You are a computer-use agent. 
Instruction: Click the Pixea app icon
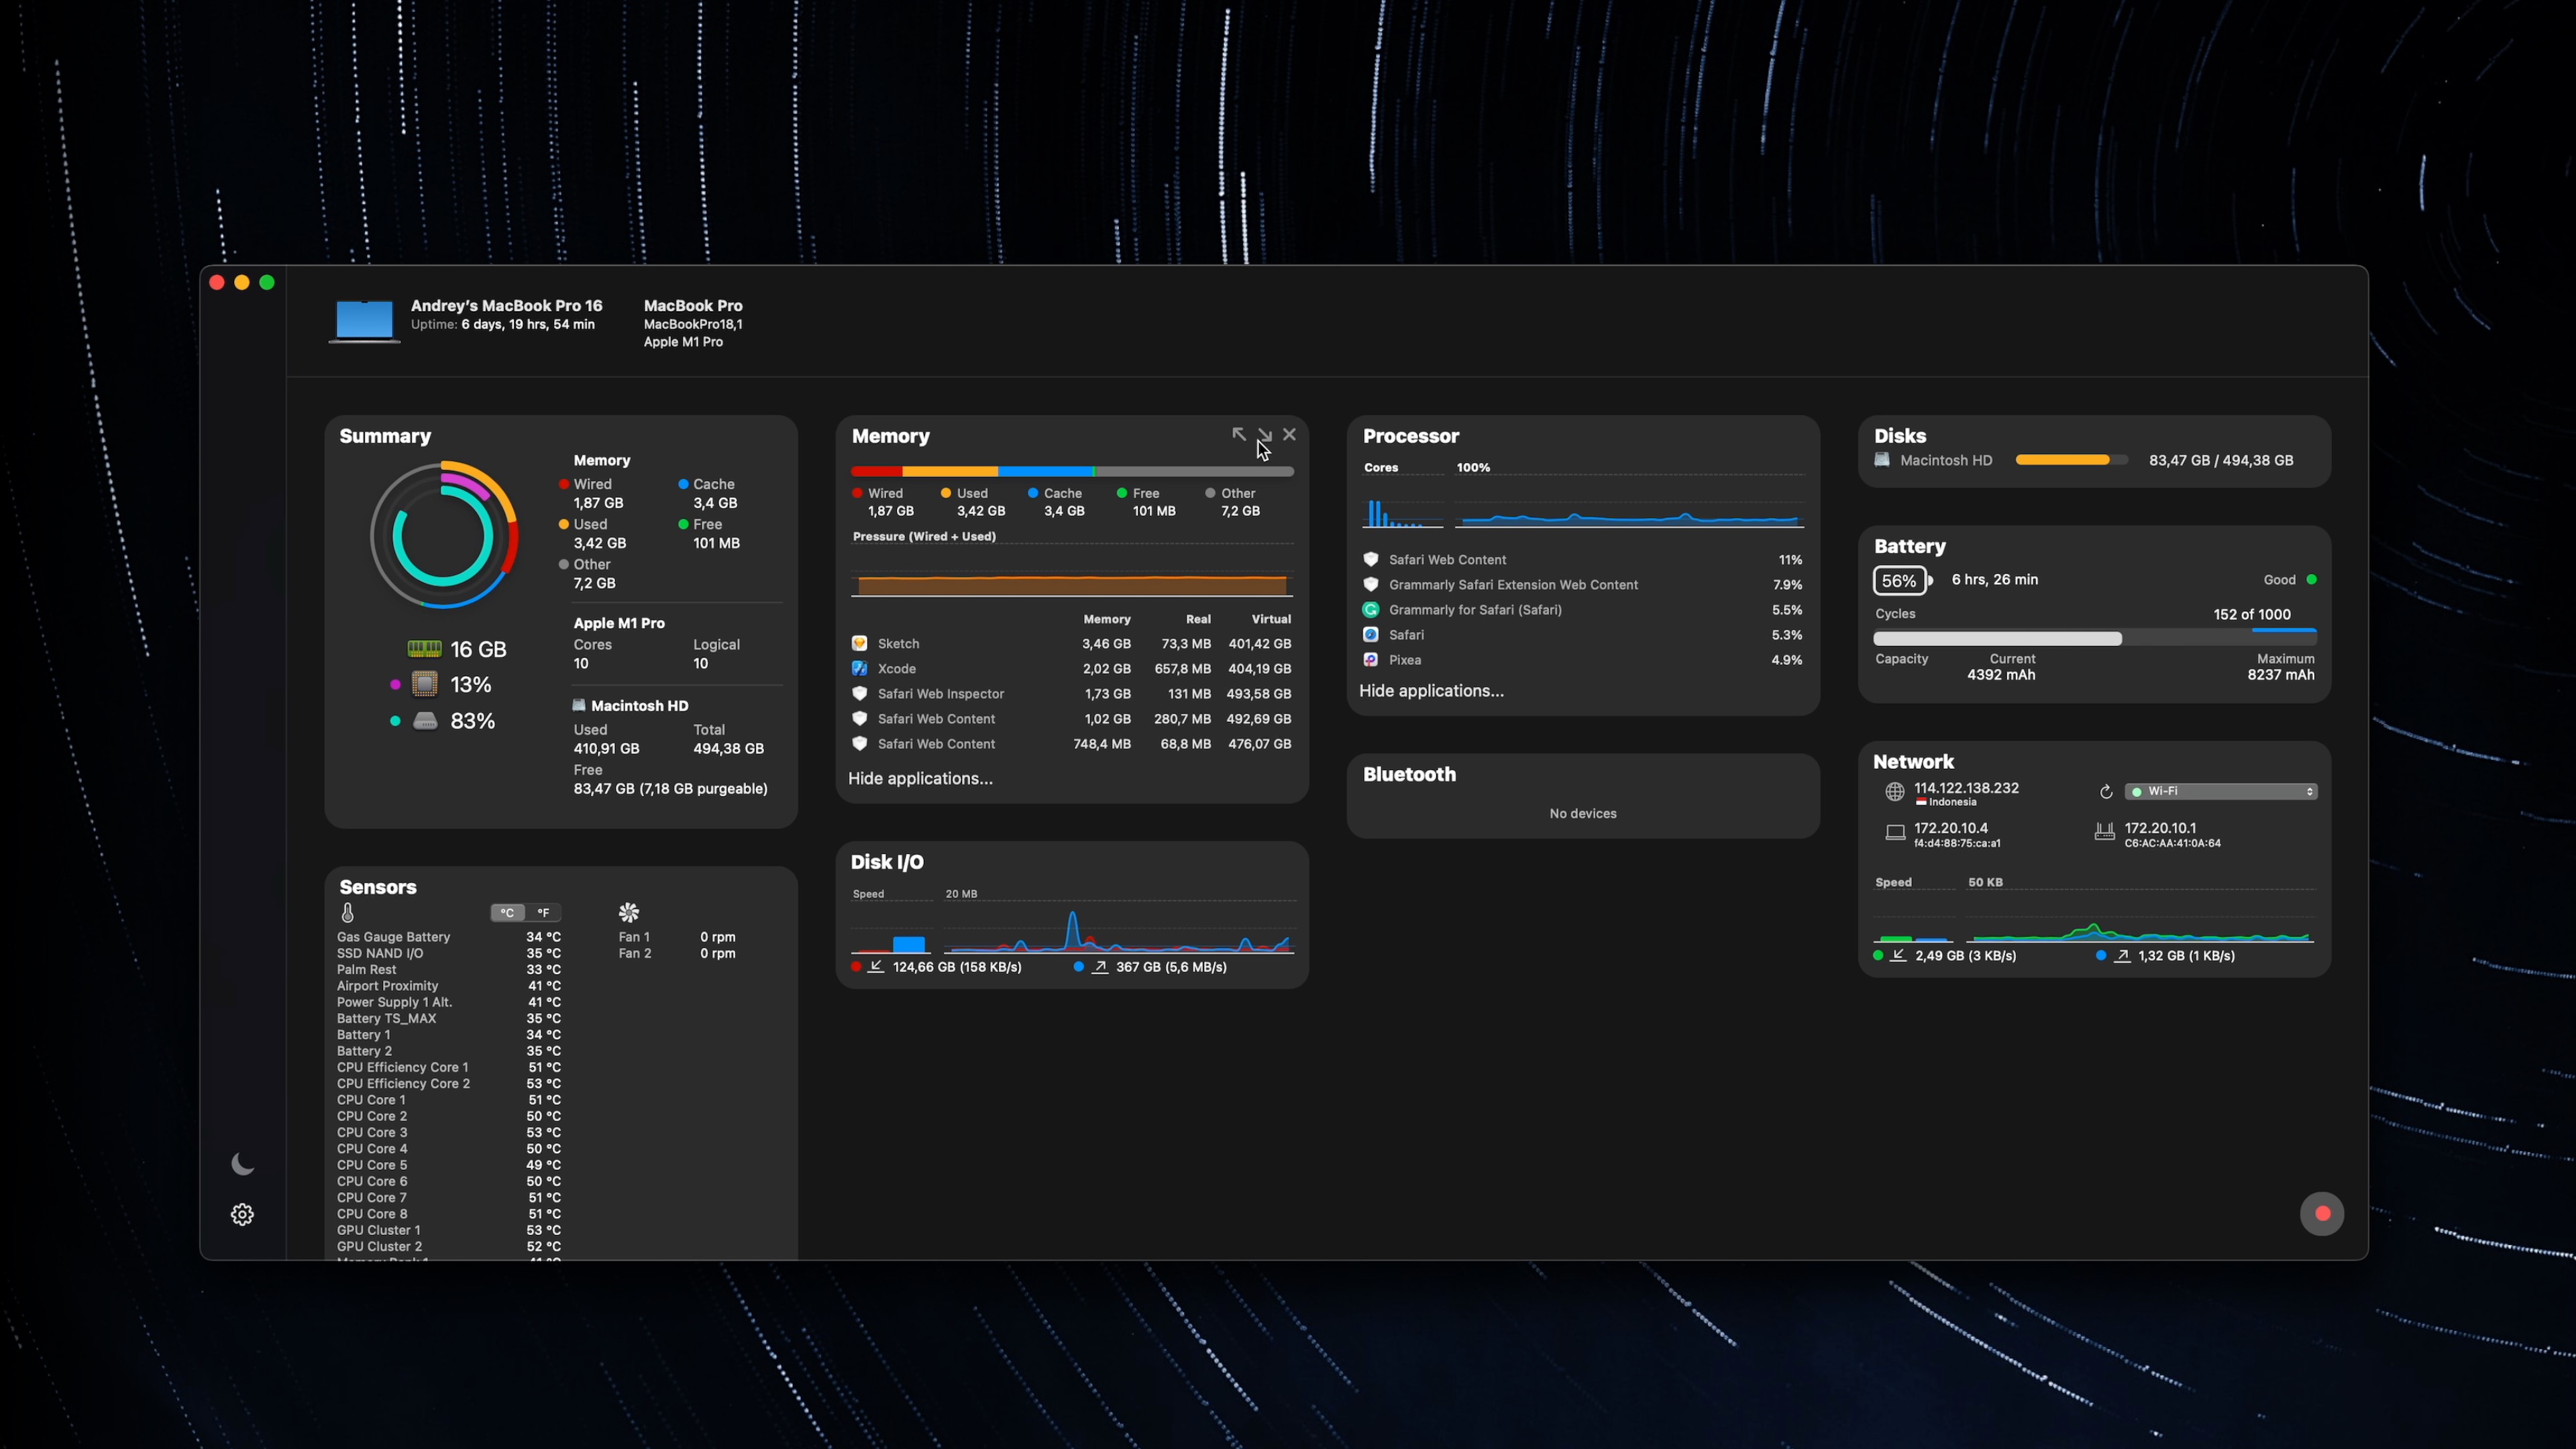pos(1370,659)
